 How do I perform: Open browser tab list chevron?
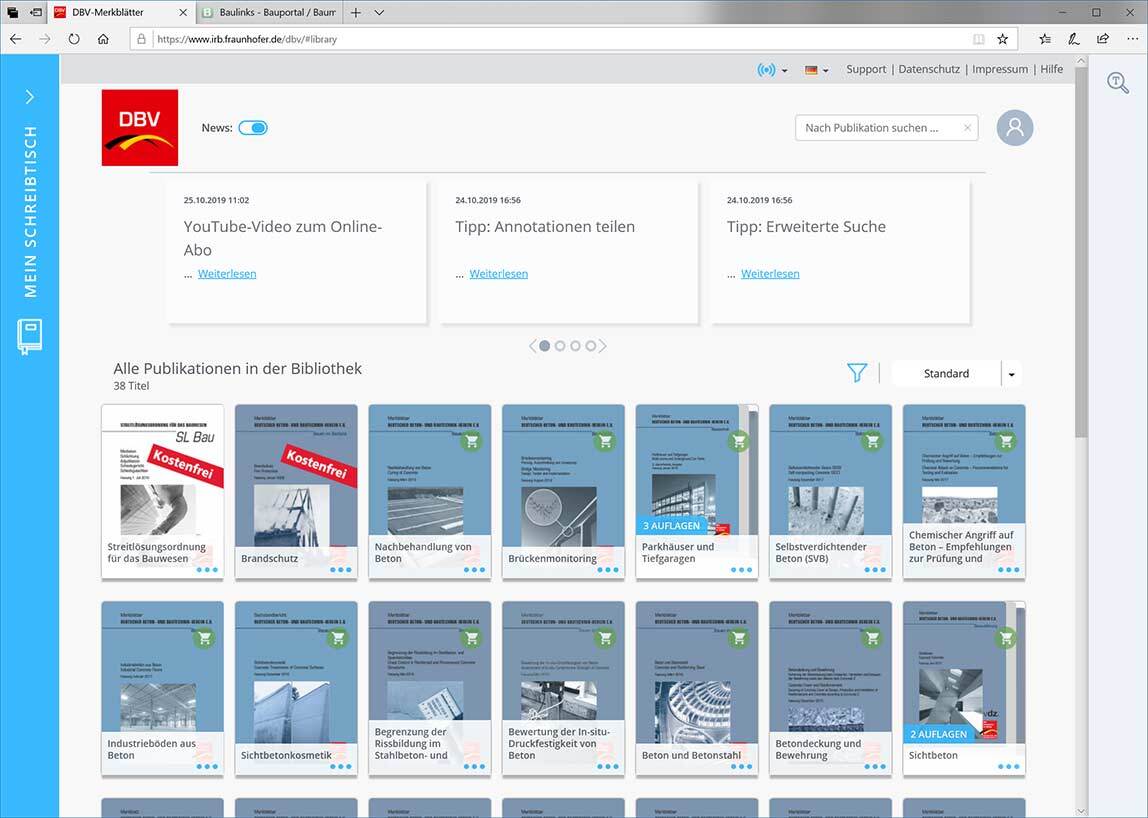pyautogui.click(x=379, y=12)
